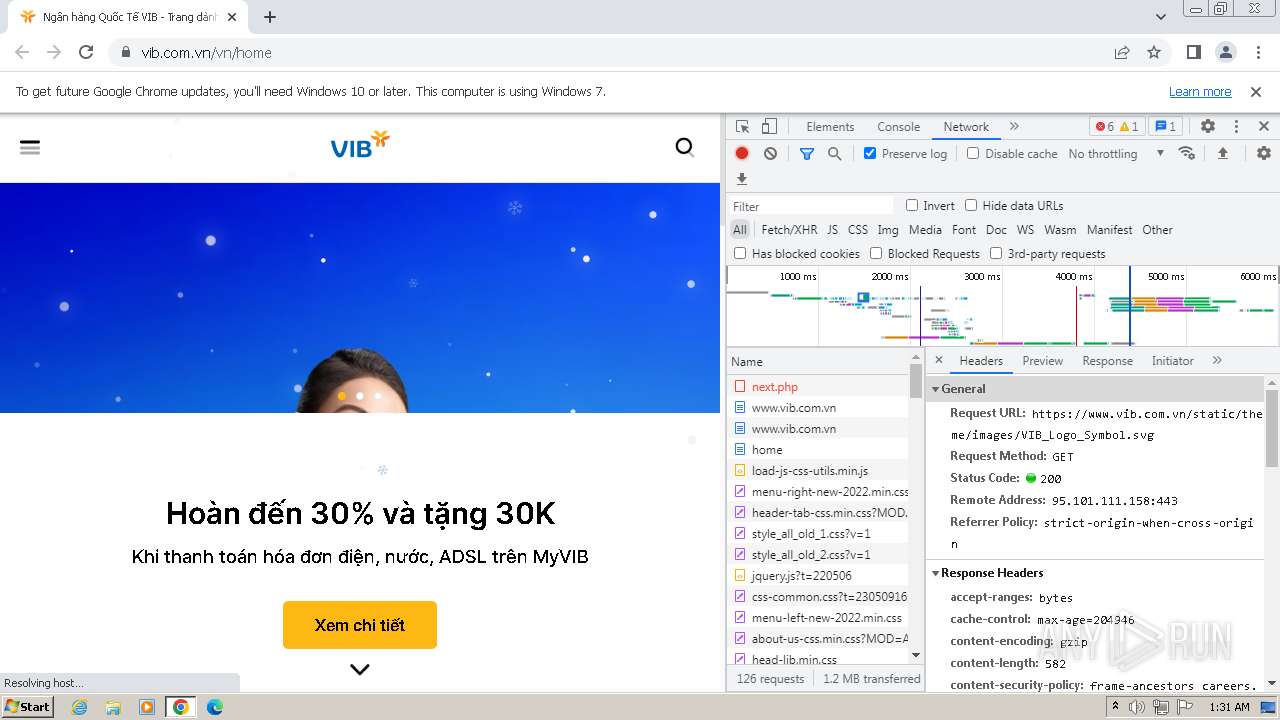The height and width of the screenshot is (720, 1280).
Task: Open a new browser tab
Action: point(270,17)
